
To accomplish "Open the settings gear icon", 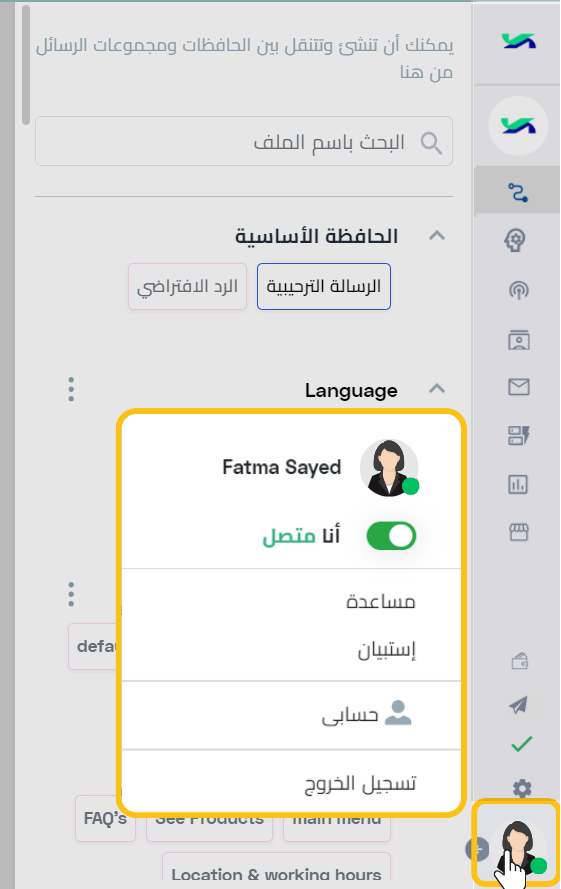I will point(522,788).
